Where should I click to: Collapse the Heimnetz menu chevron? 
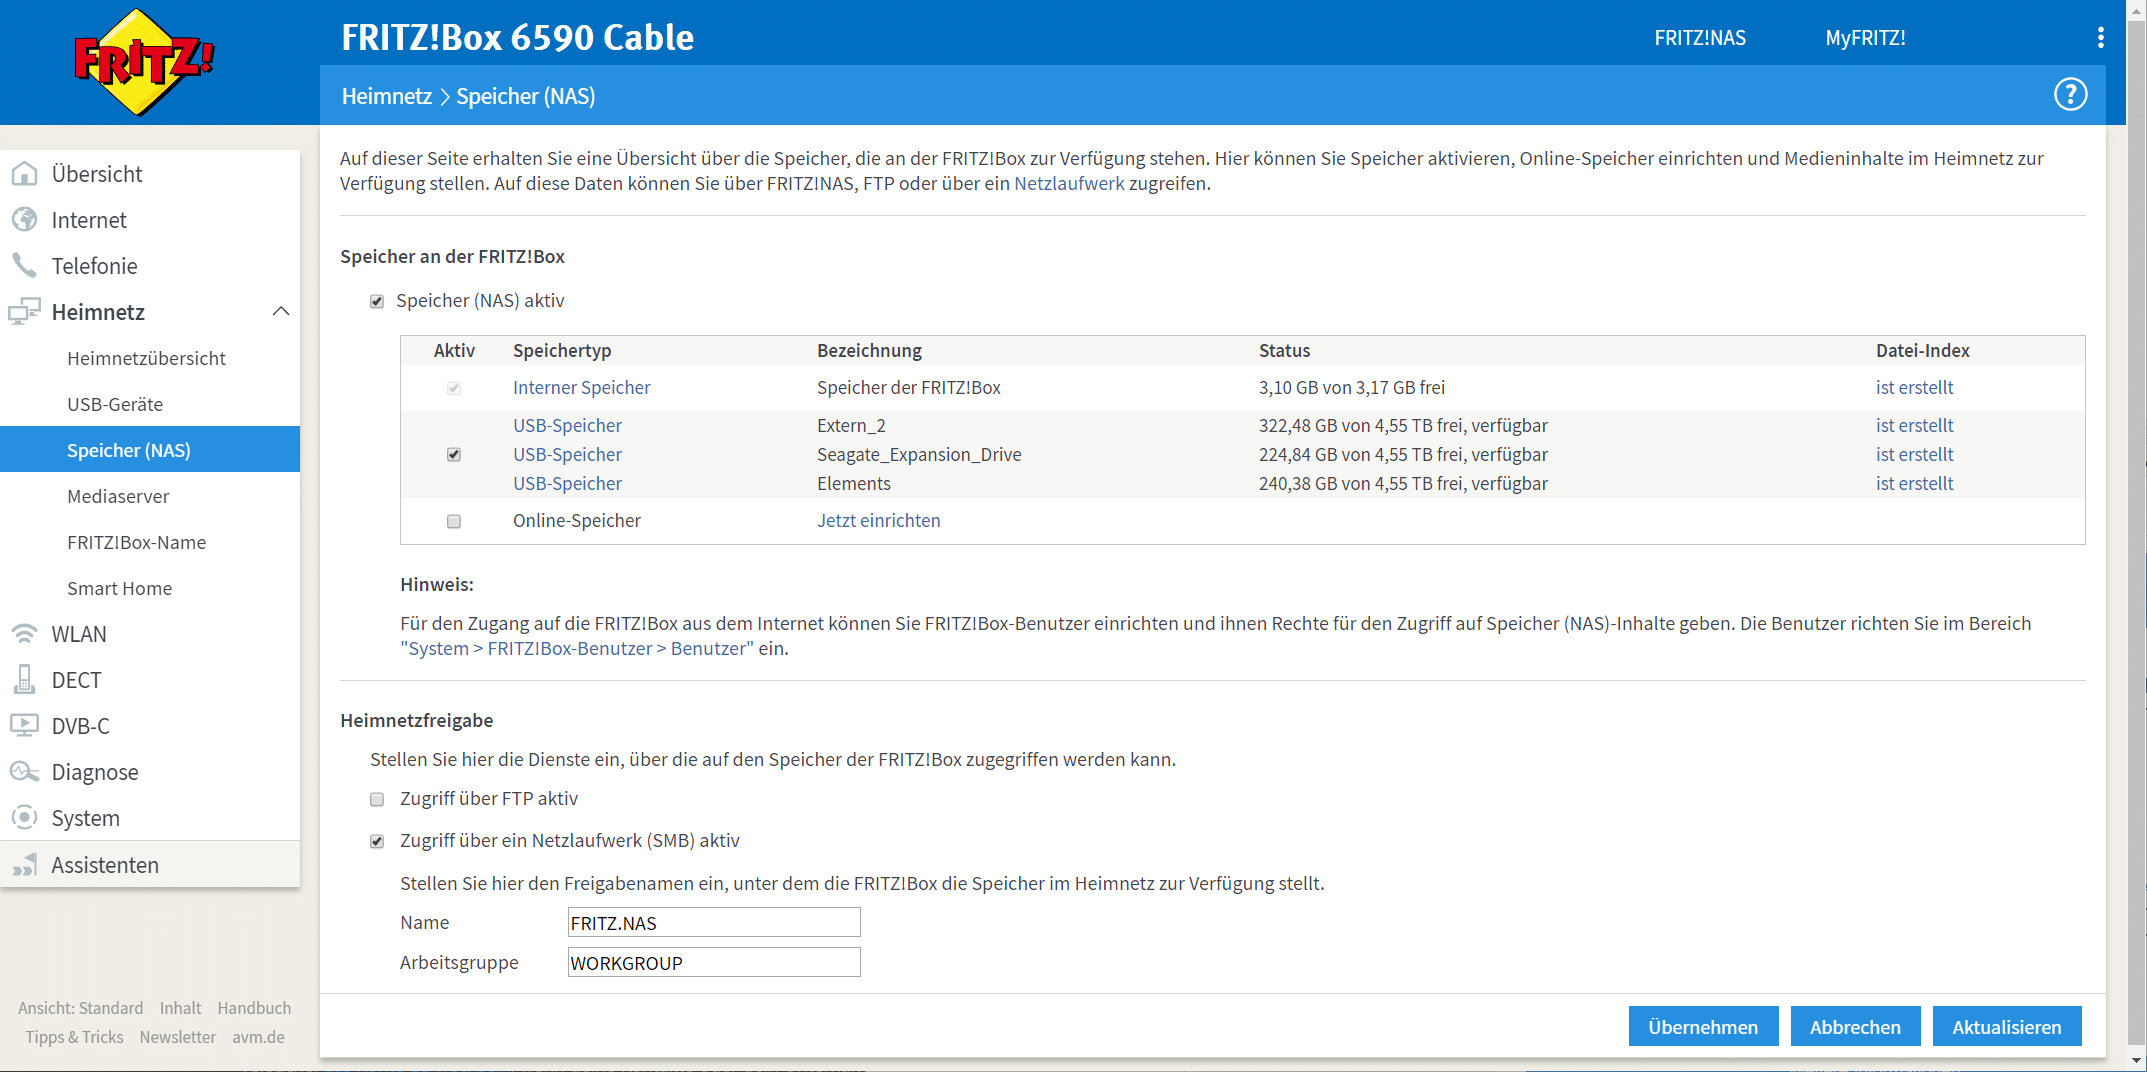281,312
